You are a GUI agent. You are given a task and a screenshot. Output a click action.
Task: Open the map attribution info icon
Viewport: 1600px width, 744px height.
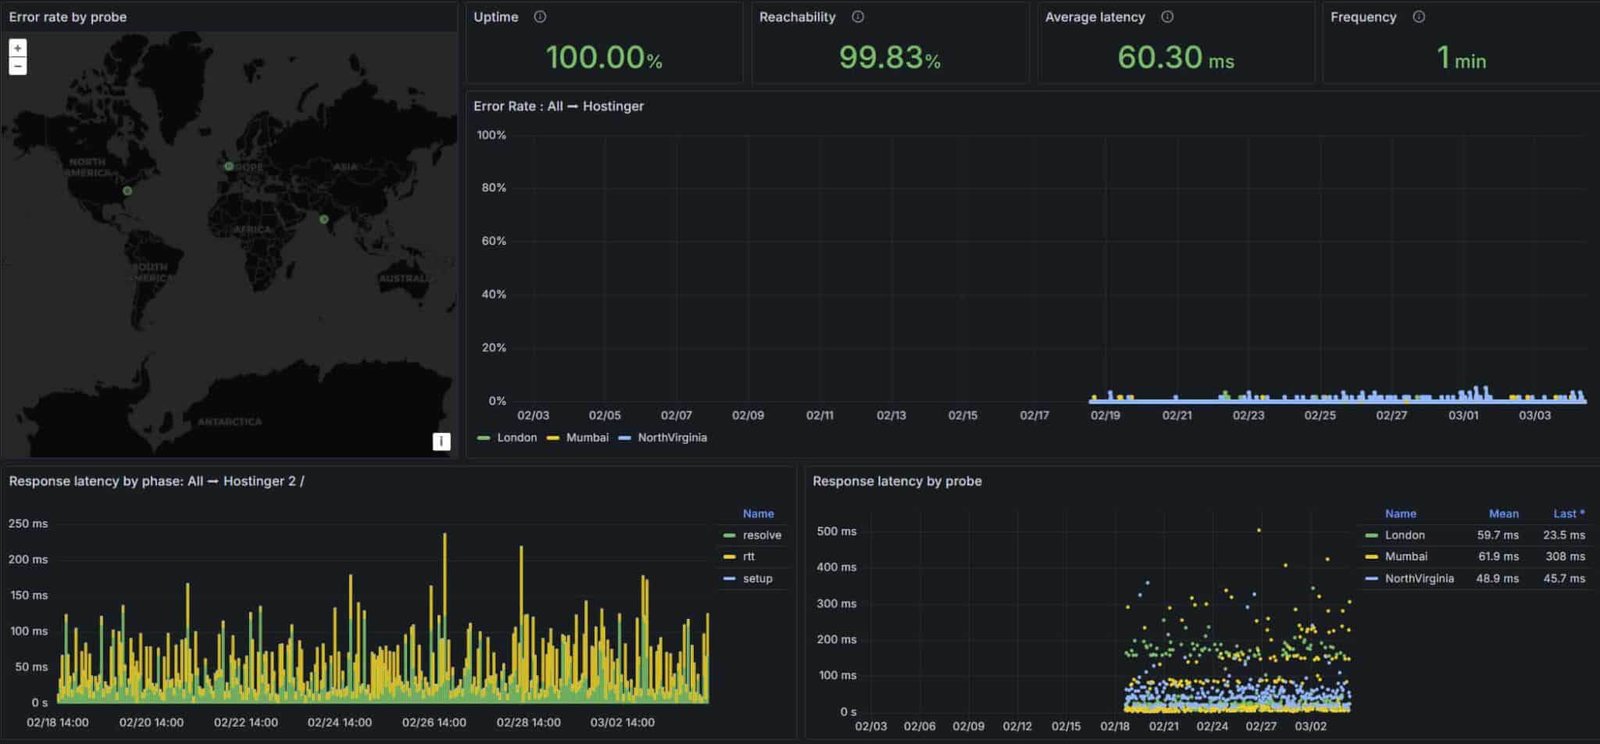click(x=441, y=441)
